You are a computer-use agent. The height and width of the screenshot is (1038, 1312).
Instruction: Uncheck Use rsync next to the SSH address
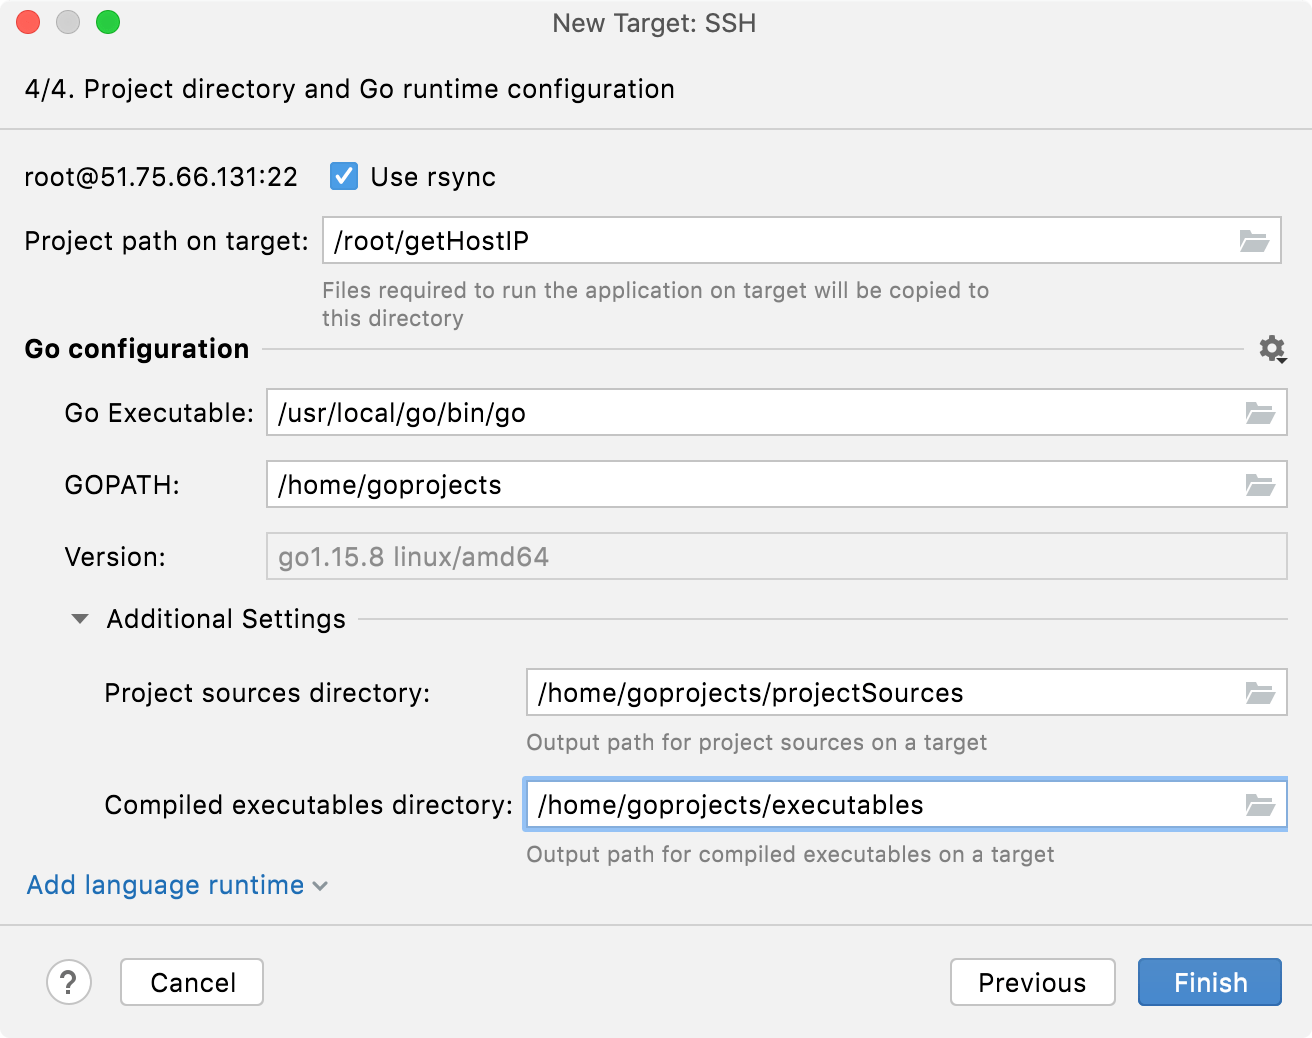tap(343, 176)
